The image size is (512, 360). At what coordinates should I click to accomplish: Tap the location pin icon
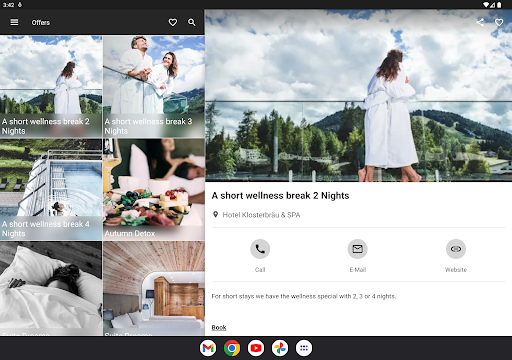(215, 215)
